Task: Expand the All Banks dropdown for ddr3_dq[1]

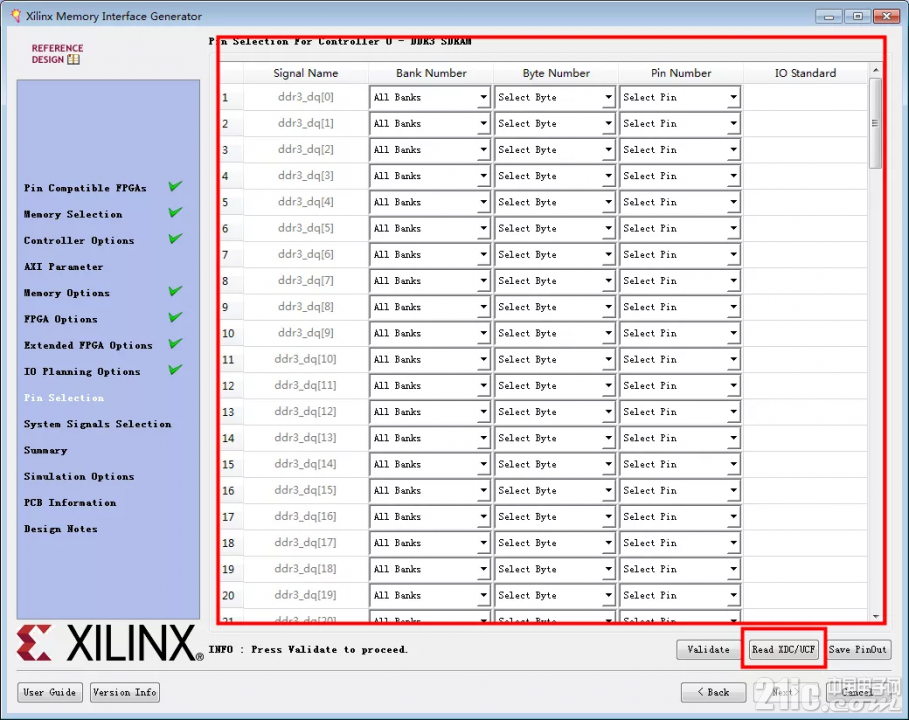Action: (430, 123)
